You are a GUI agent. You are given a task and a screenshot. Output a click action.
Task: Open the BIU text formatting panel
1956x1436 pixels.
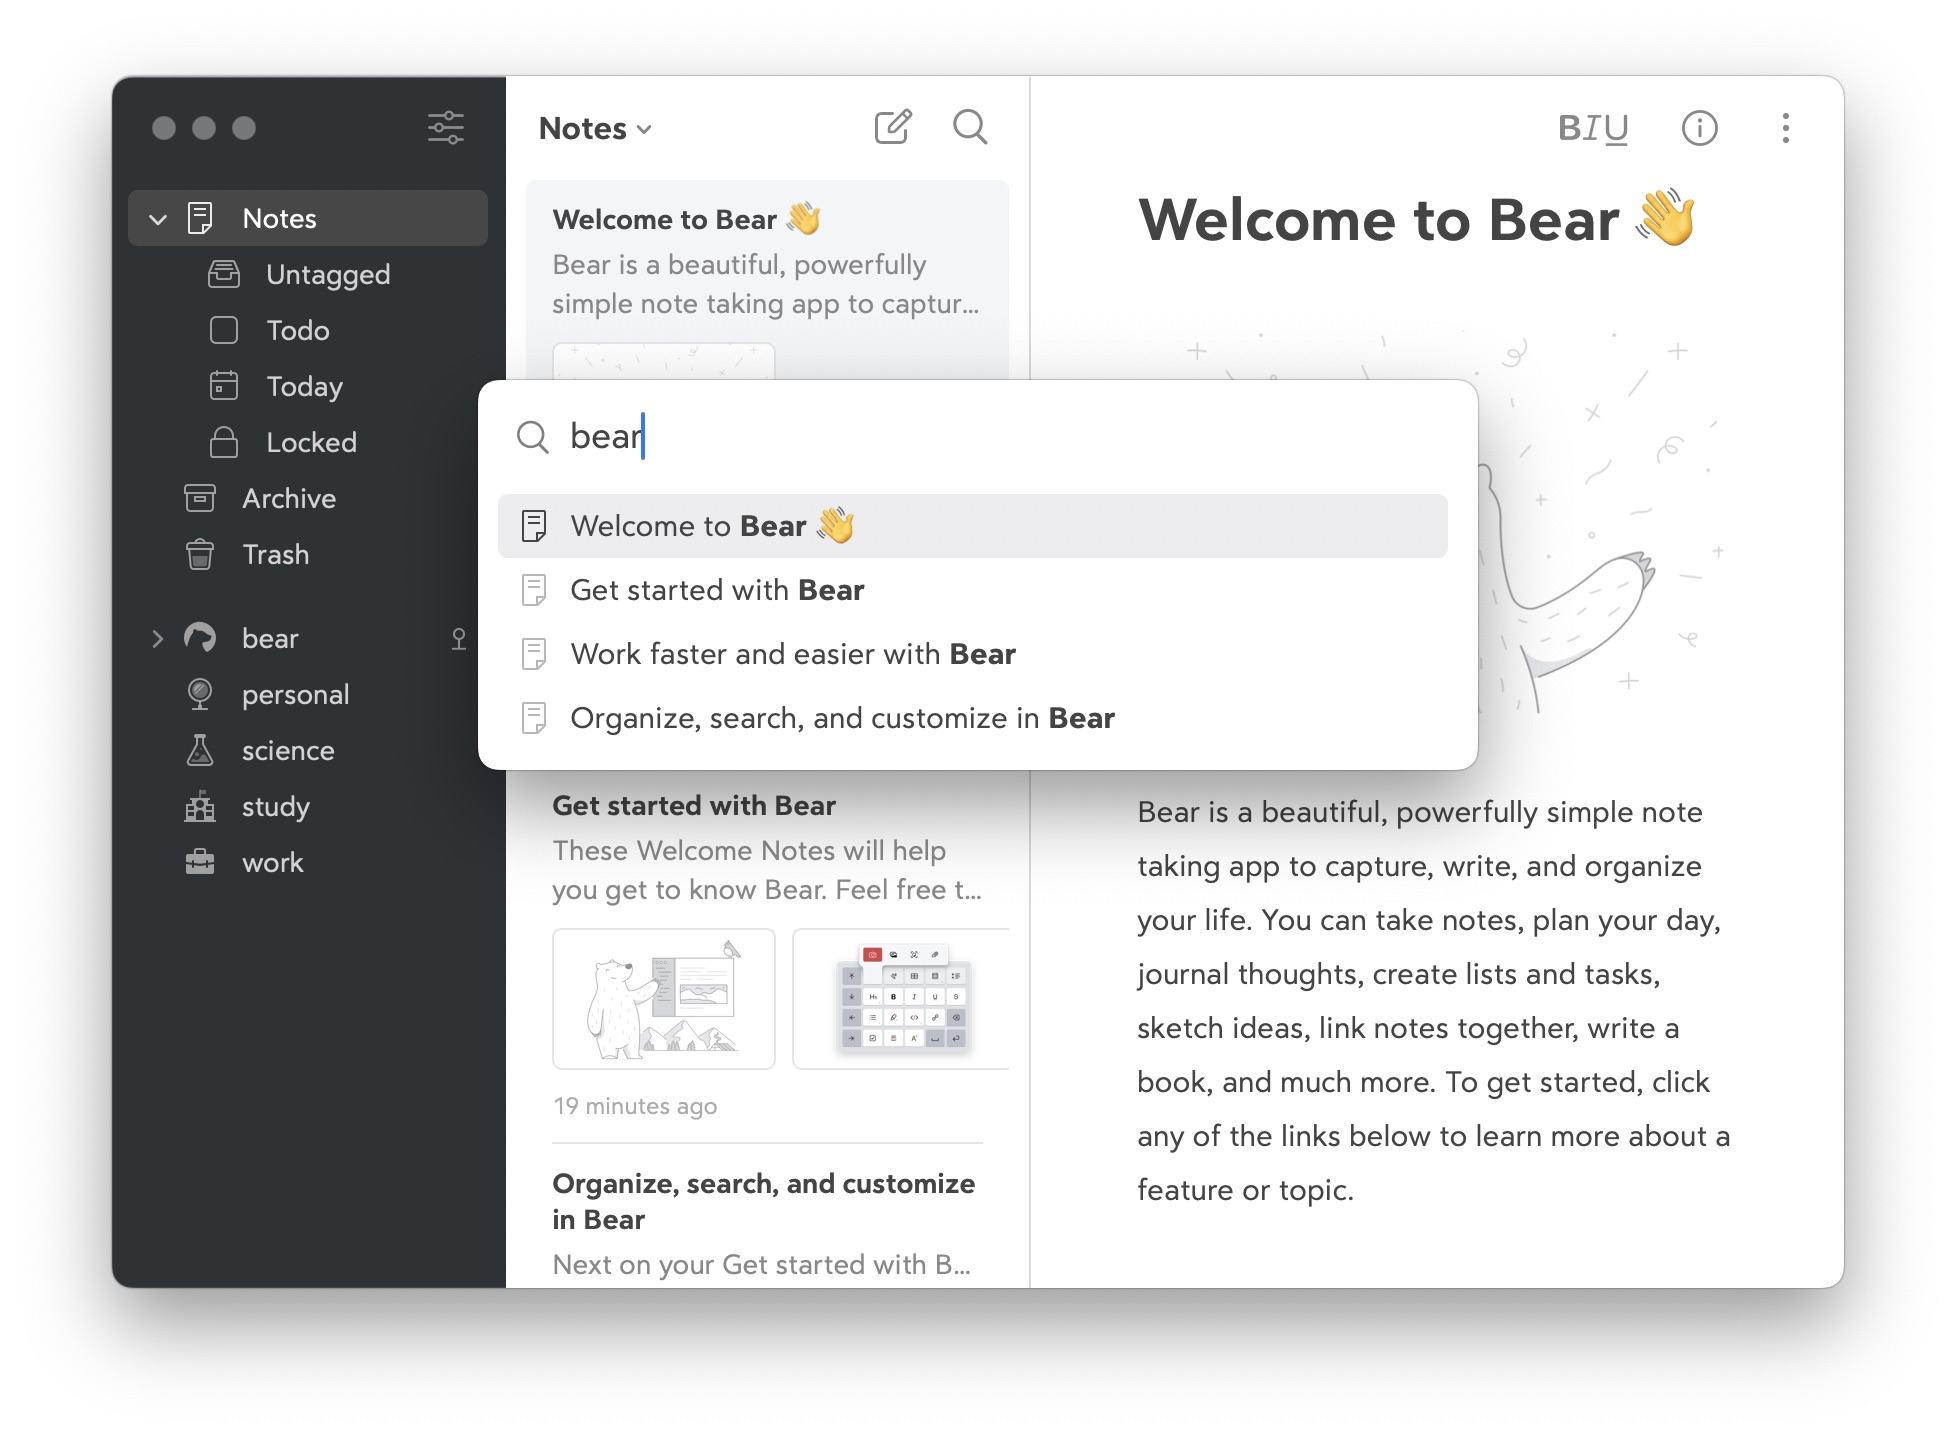point(1592,128)
